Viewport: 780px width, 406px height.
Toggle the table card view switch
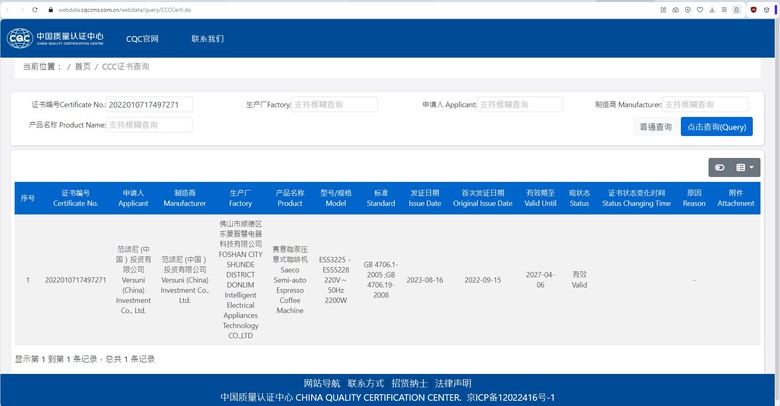pos(720,168)
